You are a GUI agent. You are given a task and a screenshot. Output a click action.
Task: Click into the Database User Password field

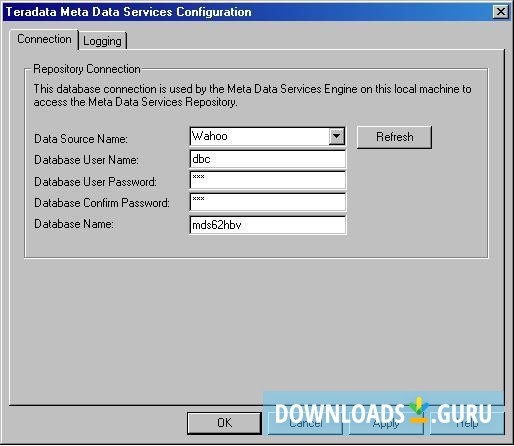(268, 180)
